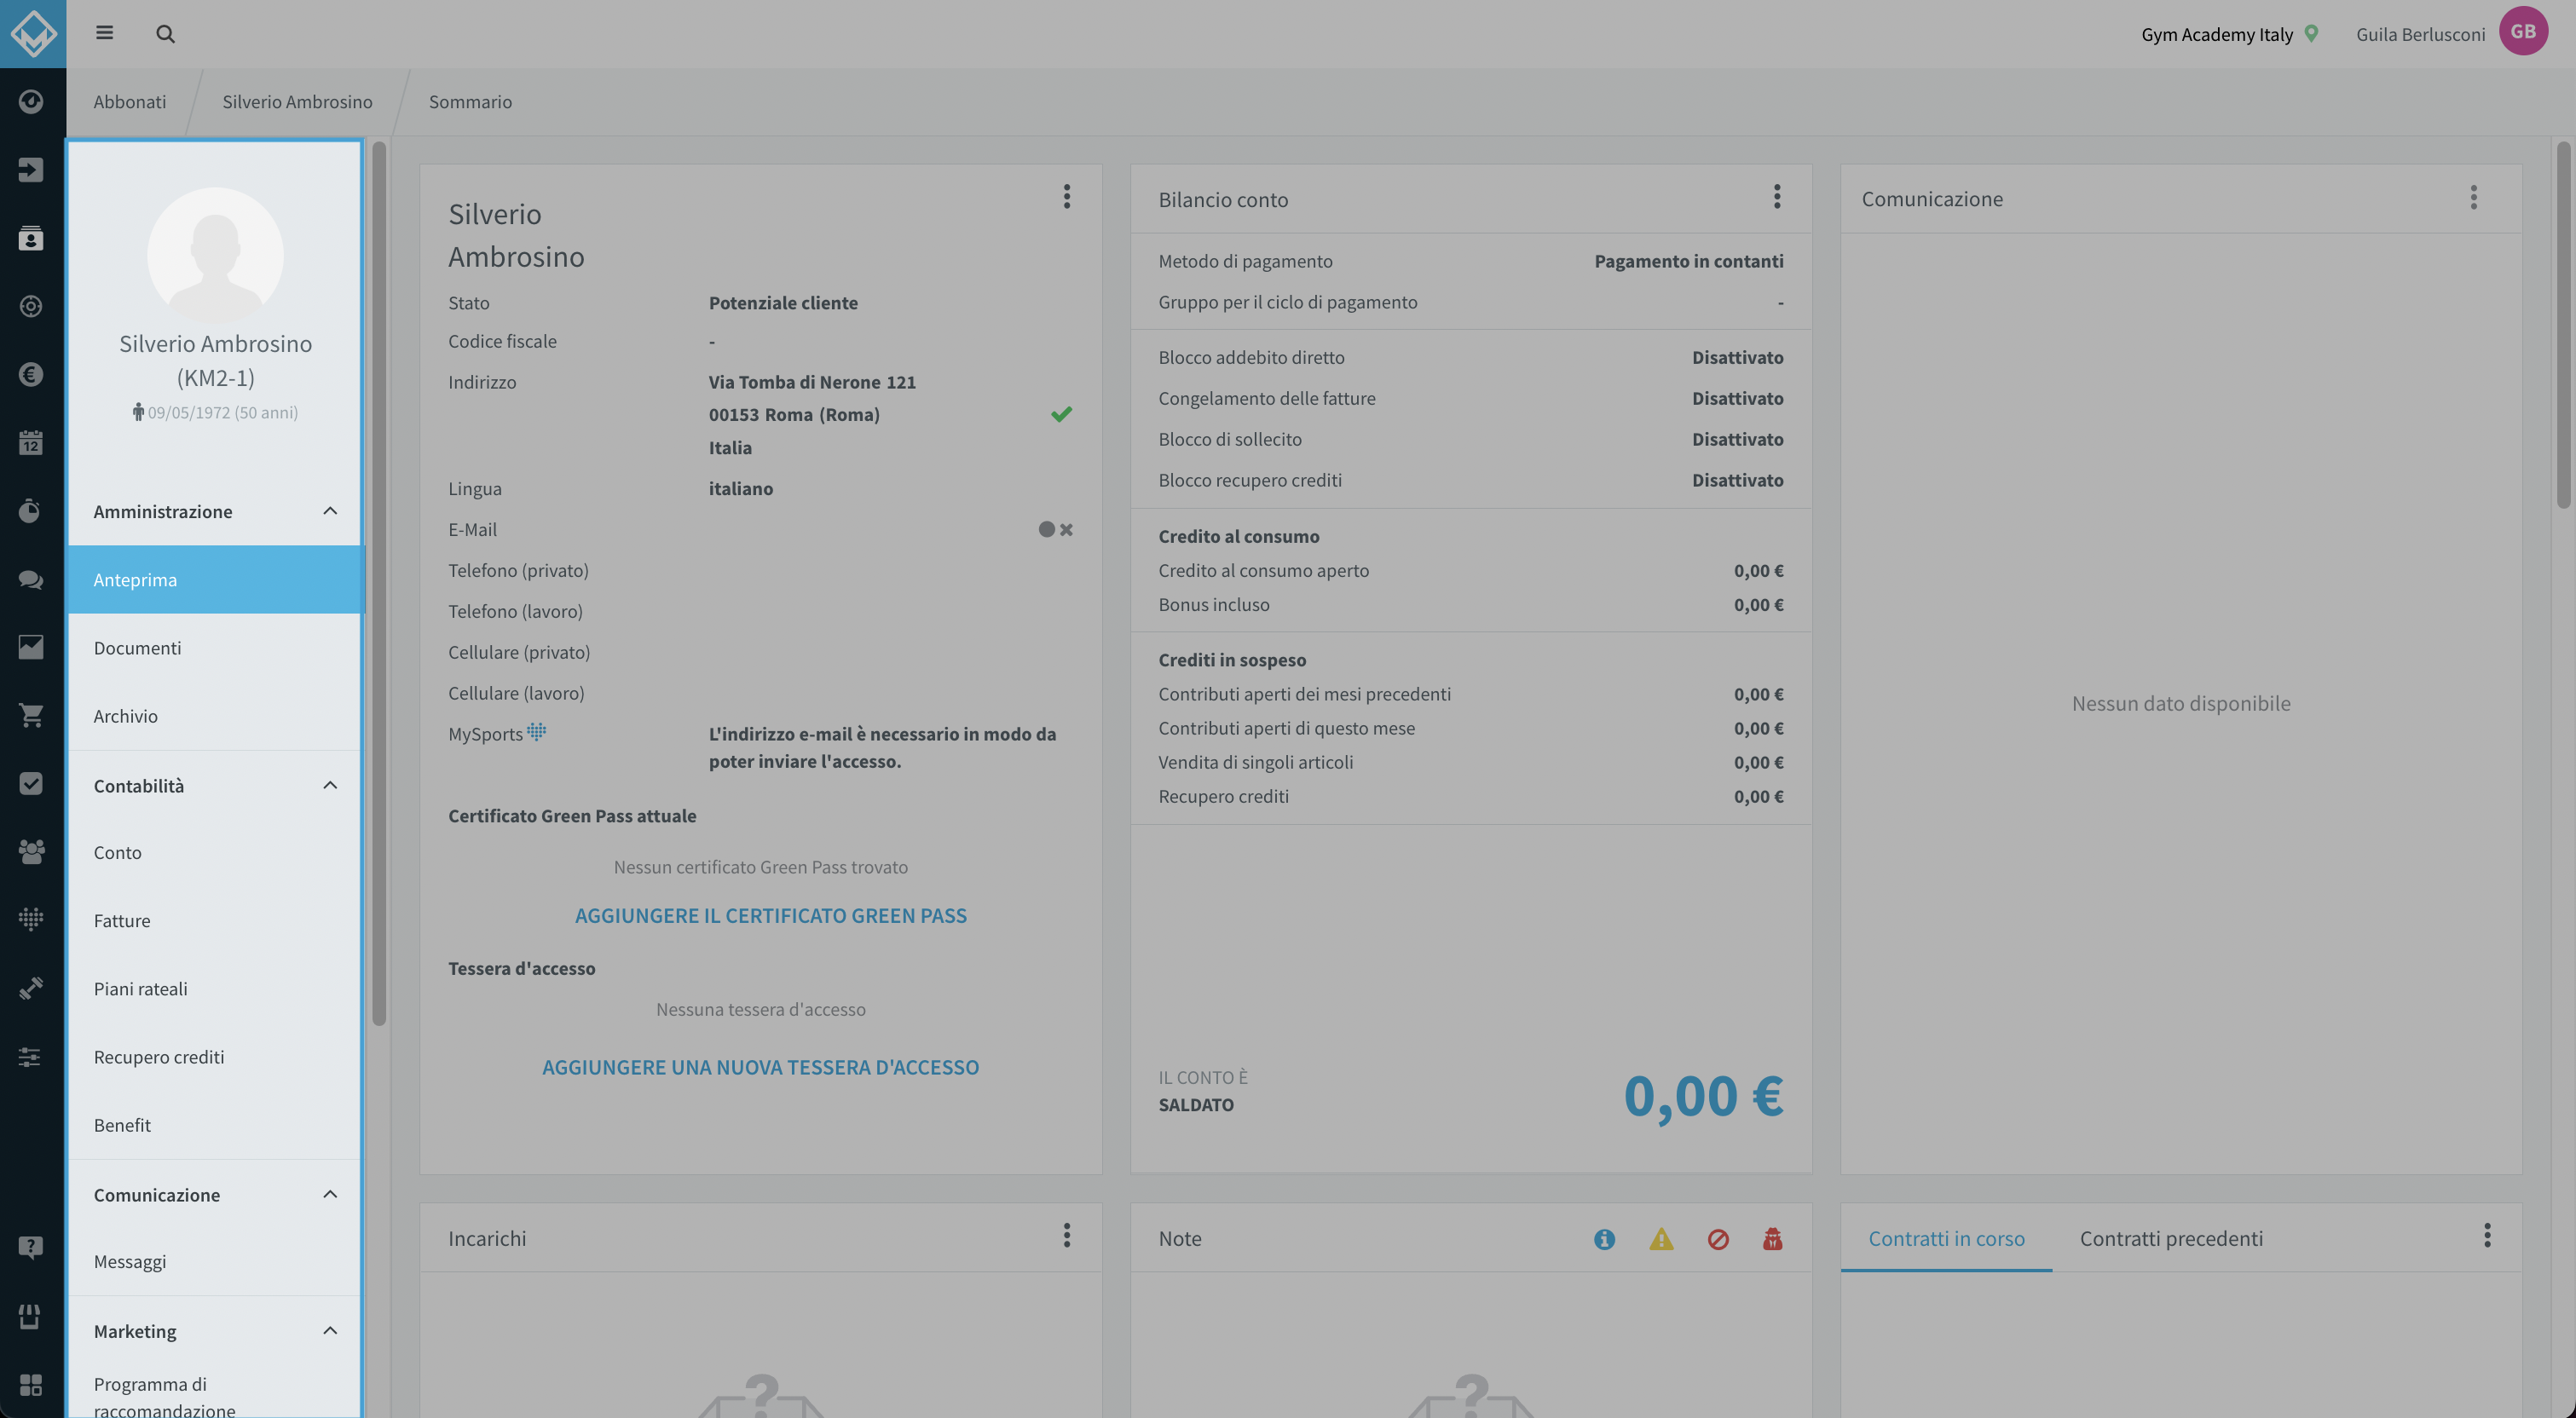Open the hamburger menu in the top bar

point(104,33)
